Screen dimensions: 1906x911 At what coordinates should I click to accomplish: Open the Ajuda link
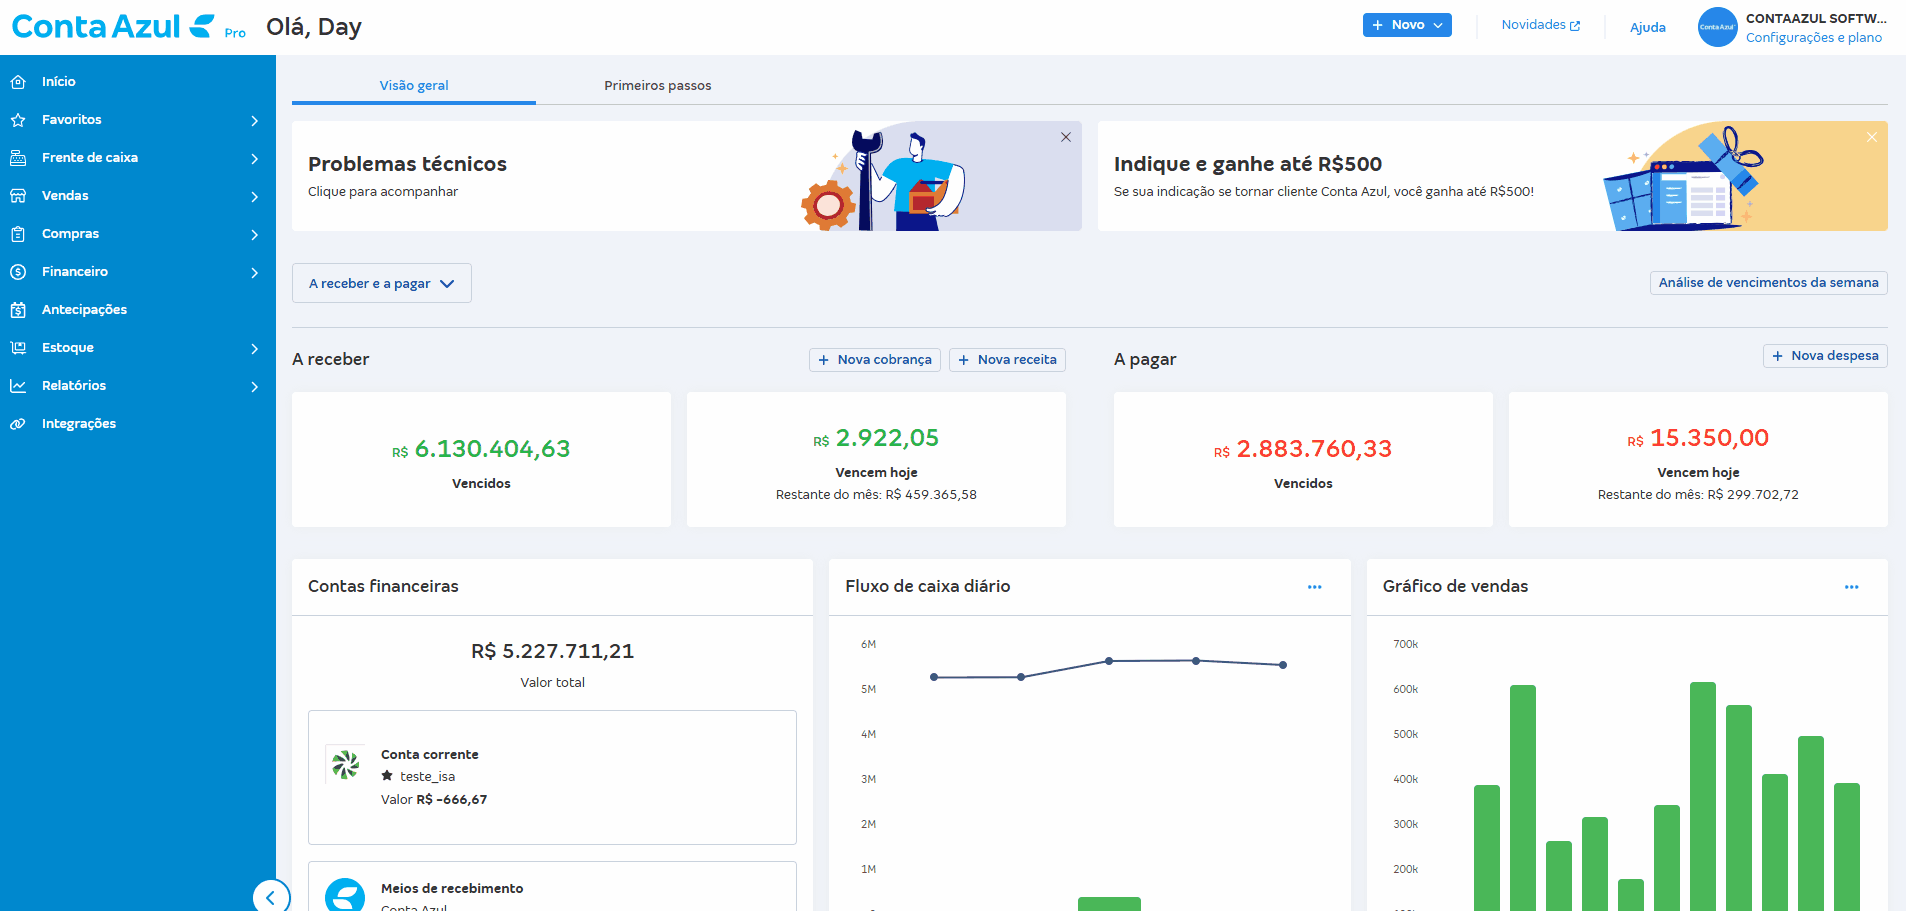[1648, 28]
